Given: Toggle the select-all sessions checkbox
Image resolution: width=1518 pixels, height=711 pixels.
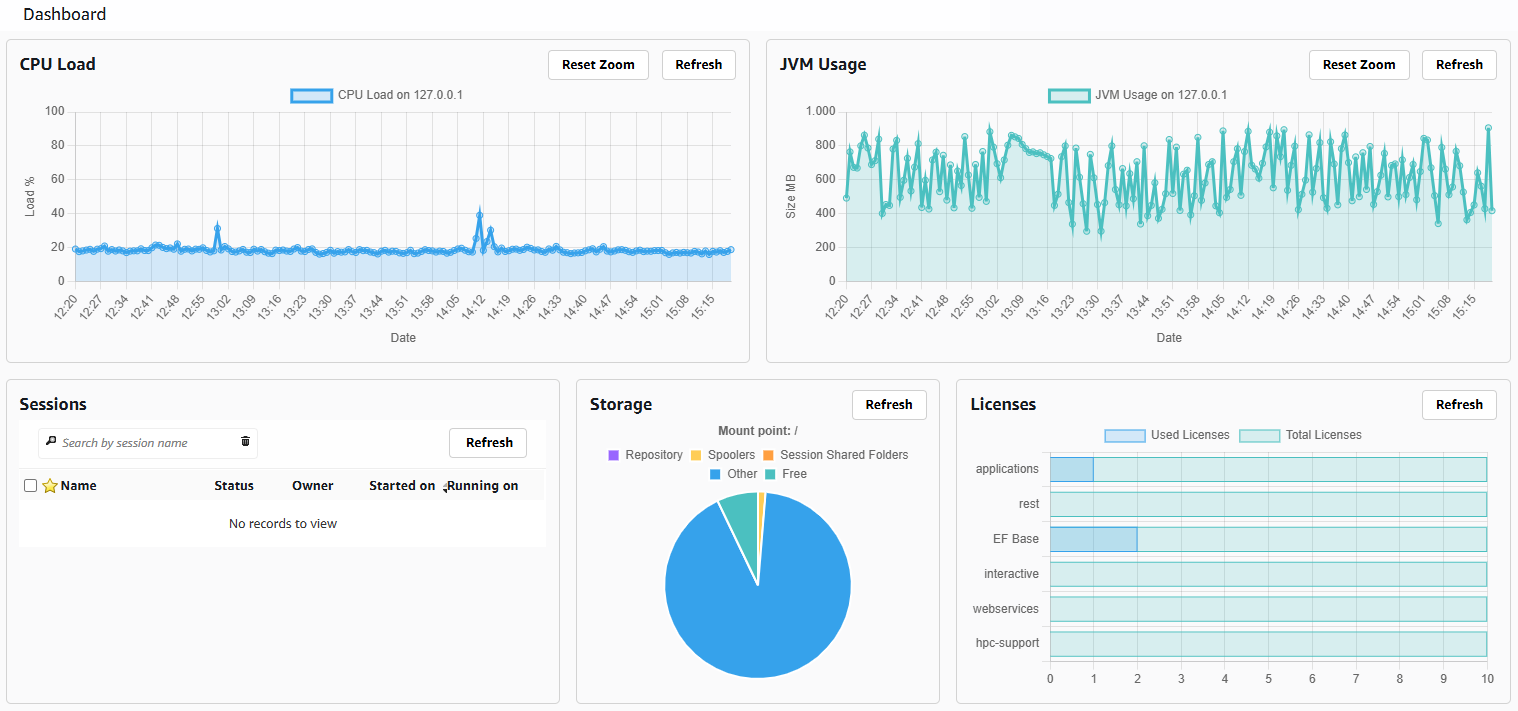Looking at the screenshot, I should (30, 486).
